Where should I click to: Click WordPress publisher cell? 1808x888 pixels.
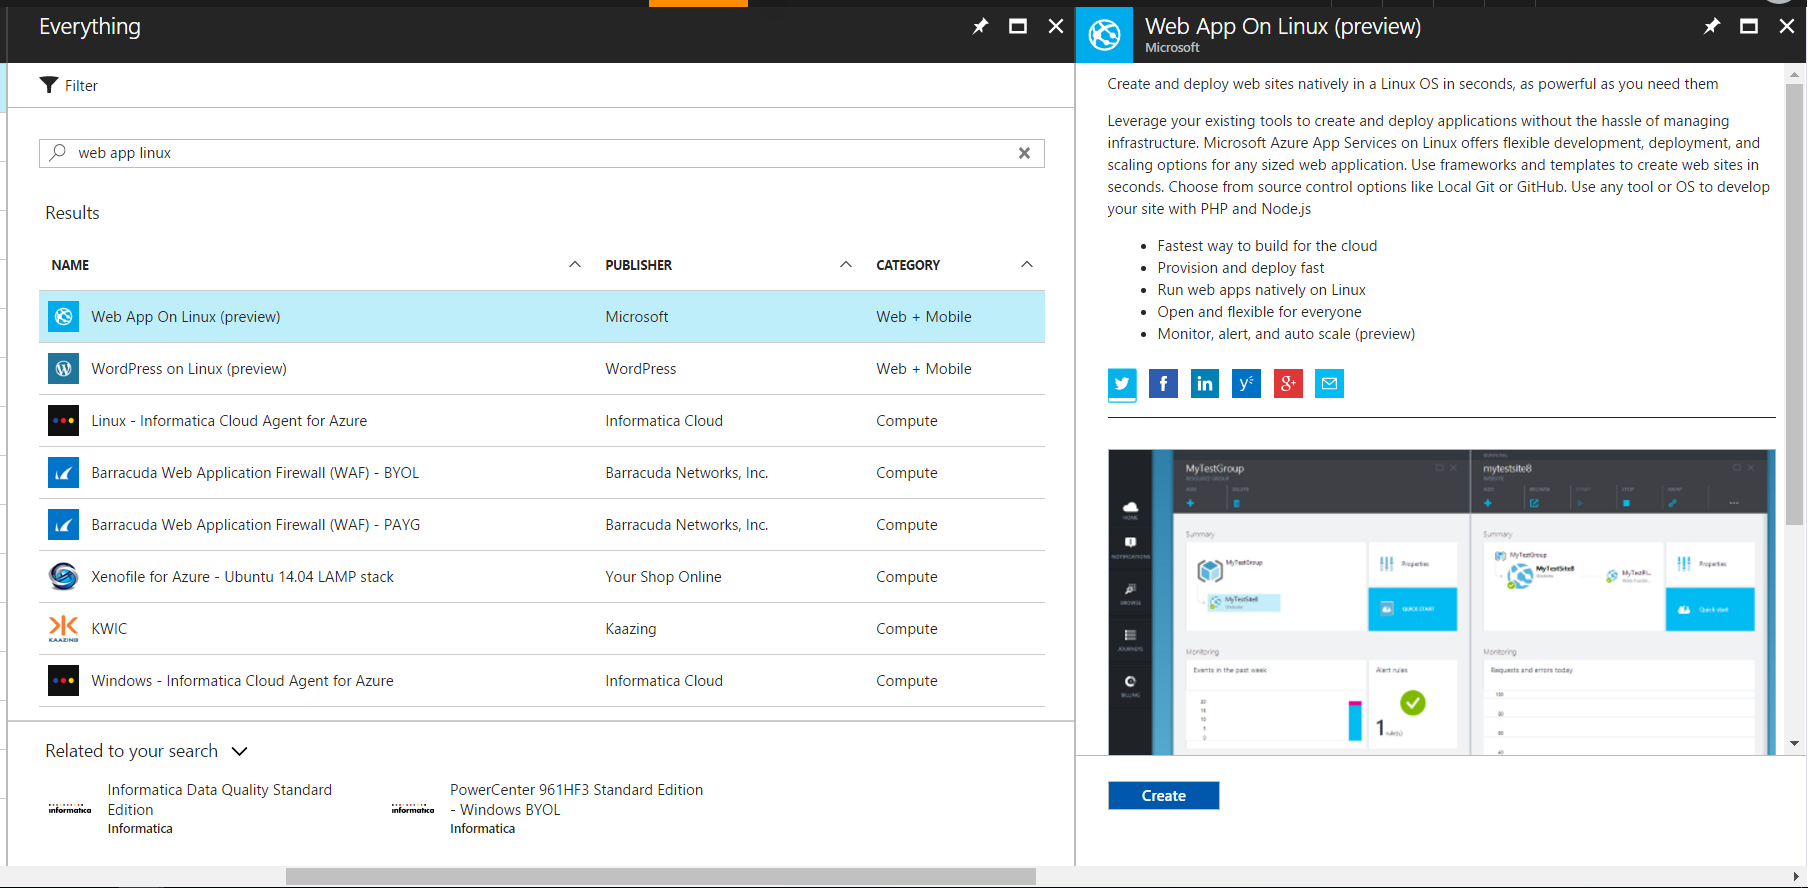(641, 369)
